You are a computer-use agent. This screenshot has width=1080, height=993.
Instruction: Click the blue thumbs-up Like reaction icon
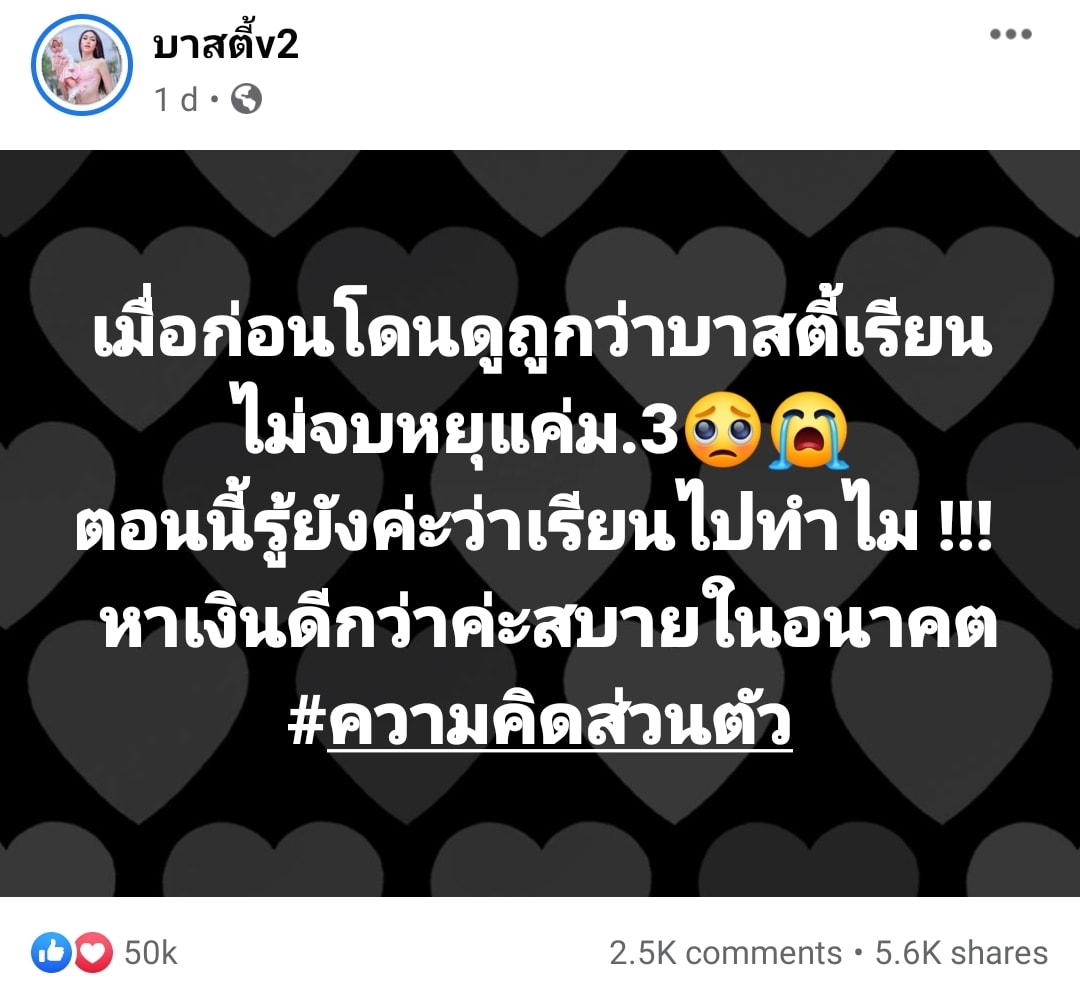(x=51, y=952)
